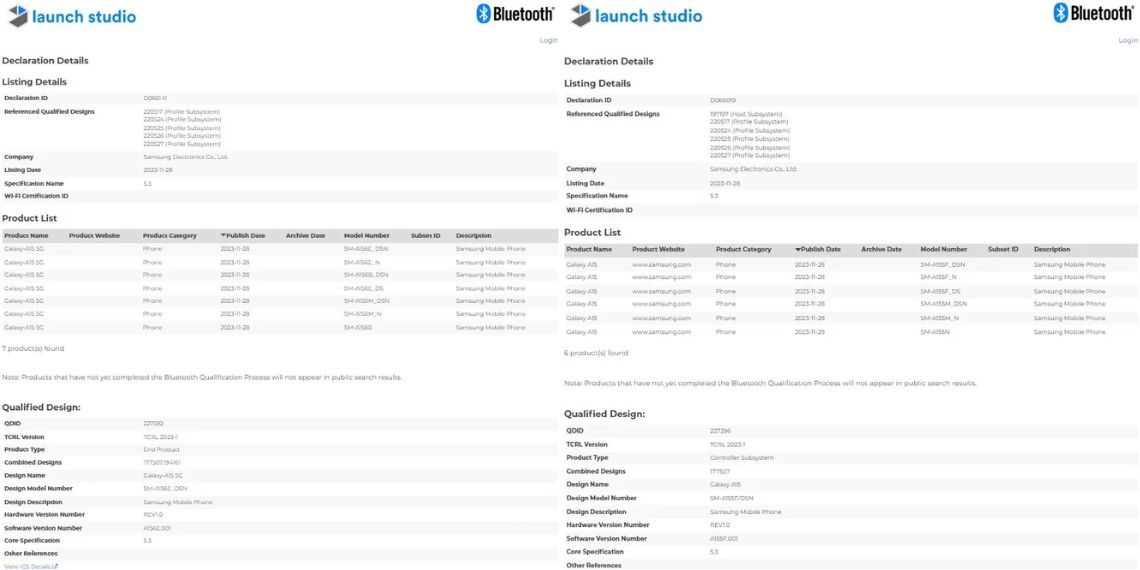The height and width of the screenshot is (570, 1140).
Task: Select the SM-A156E_DSN model row
Action: click(366, 248)
